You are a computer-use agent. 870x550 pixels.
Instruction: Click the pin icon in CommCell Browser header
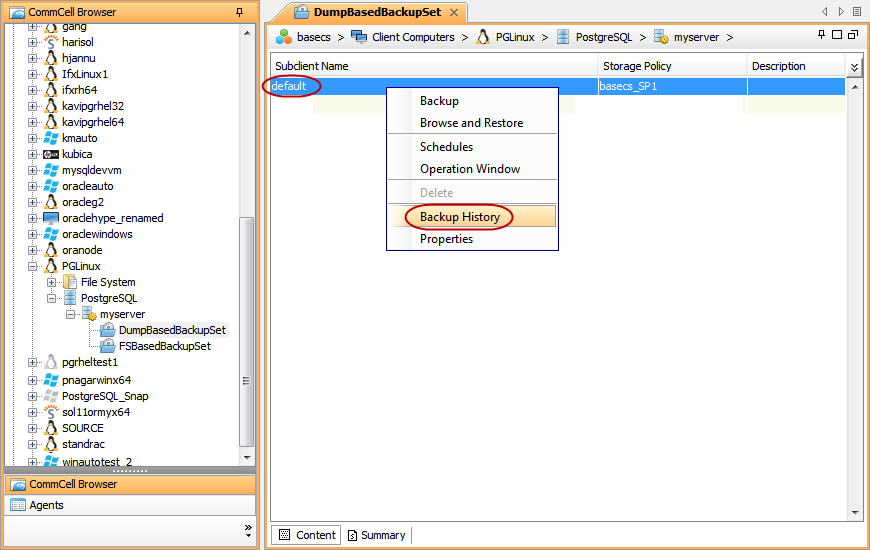238,11
